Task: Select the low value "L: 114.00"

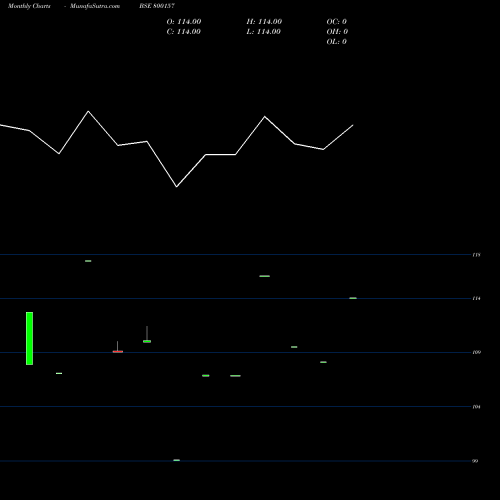Action: pyautogui.click(x=263, y=32)
